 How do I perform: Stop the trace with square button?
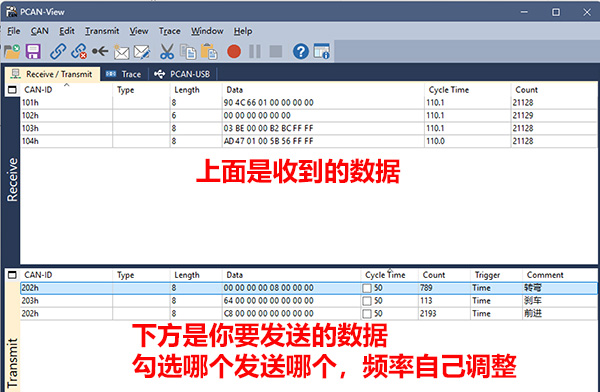pyautogui.click(x=276, y=51)
